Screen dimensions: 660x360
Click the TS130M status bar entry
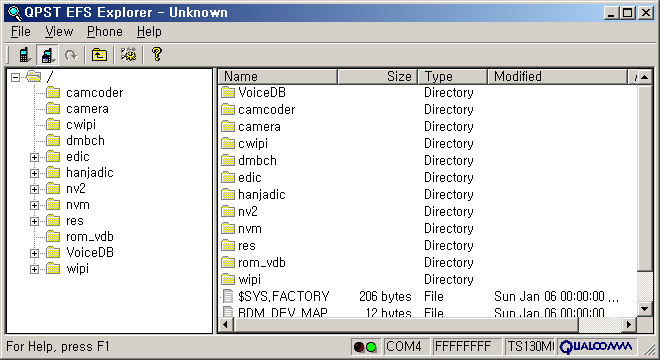click(x=530, y=347)
